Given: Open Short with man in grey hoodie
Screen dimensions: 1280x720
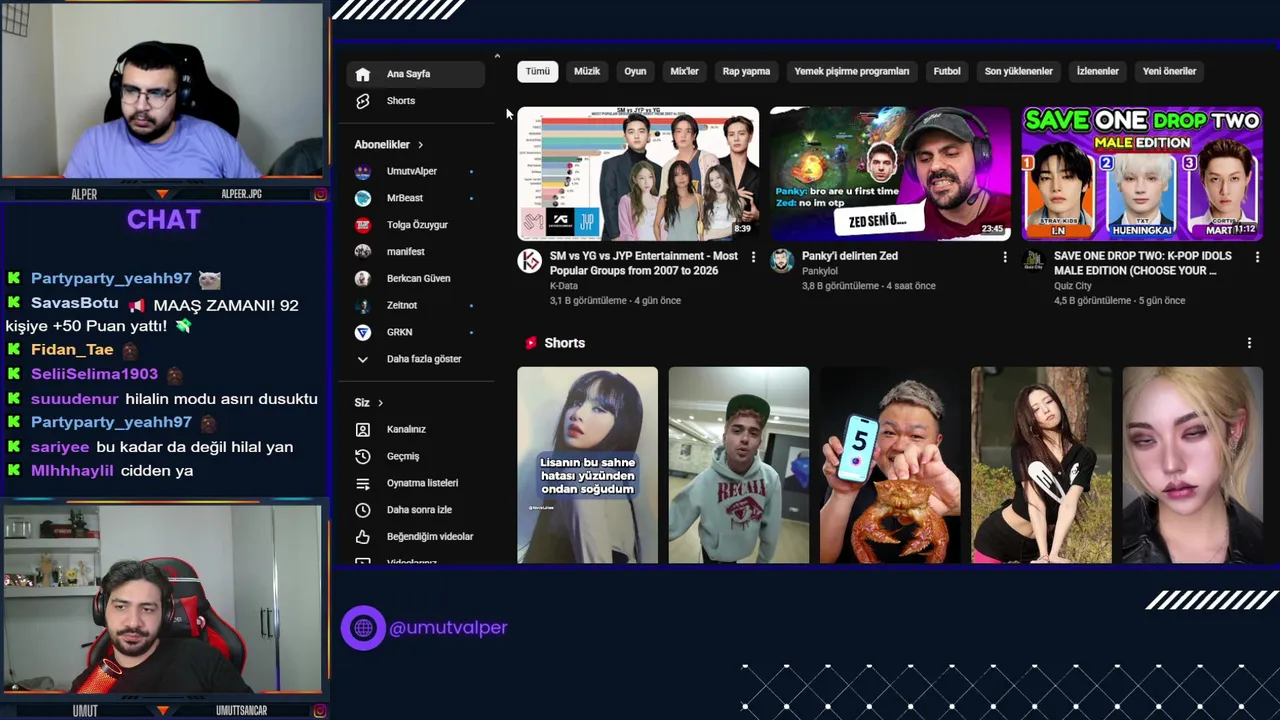Looking at the screenshot, I should point(739,465).
